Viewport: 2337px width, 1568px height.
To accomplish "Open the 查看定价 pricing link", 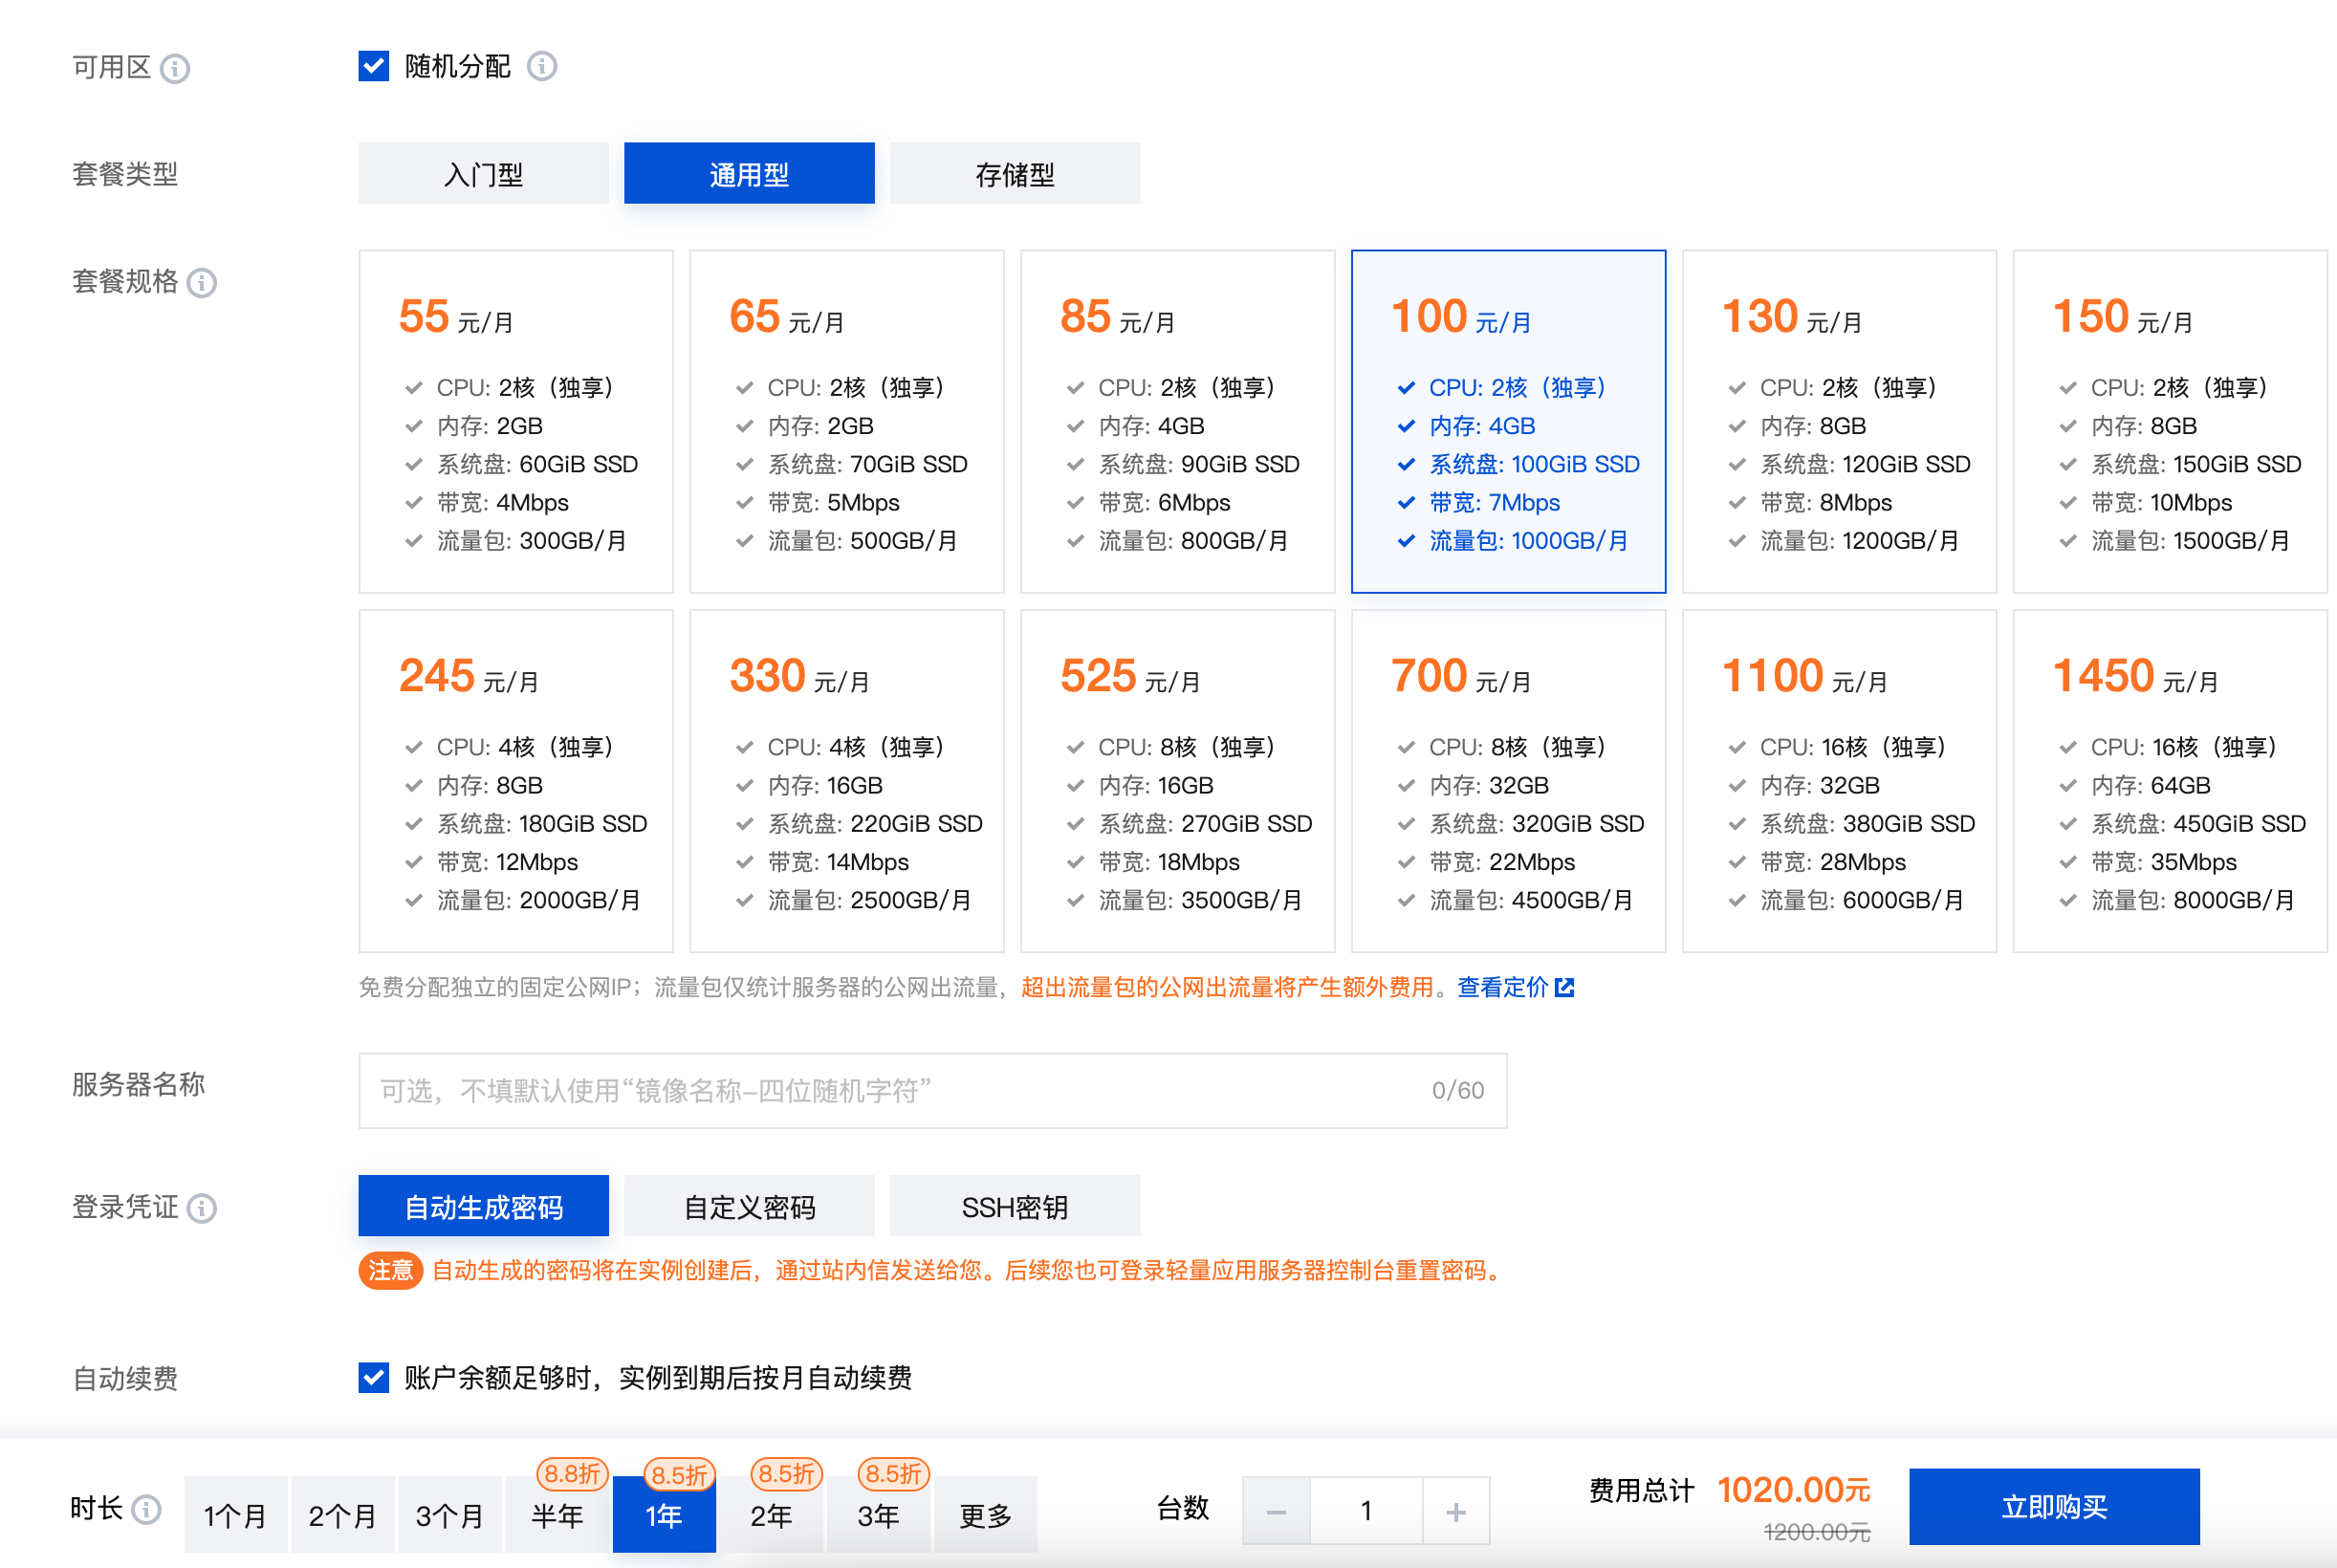I will (x=1502, y=988).
